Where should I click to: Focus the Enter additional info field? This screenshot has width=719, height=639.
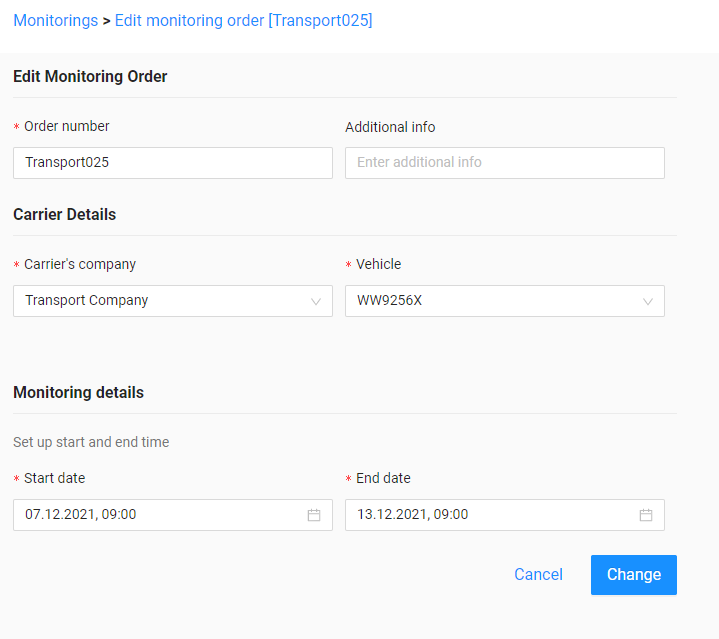[505, 163]
